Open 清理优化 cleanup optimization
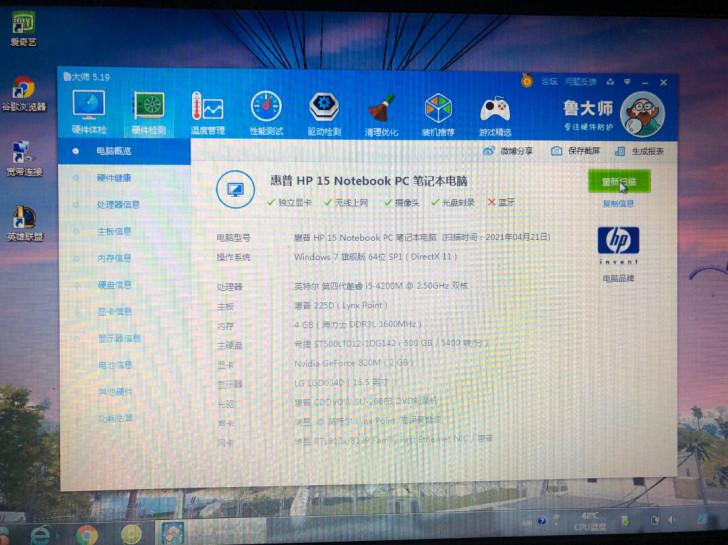Image resolution: width=728 pixels, height=545 pixels. tap(381, 114)
